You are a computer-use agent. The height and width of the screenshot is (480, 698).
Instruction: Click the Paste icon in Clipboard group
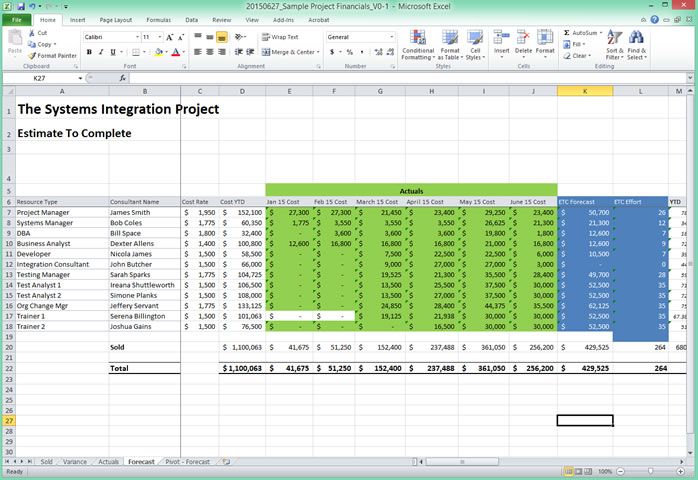coord(15,38)
